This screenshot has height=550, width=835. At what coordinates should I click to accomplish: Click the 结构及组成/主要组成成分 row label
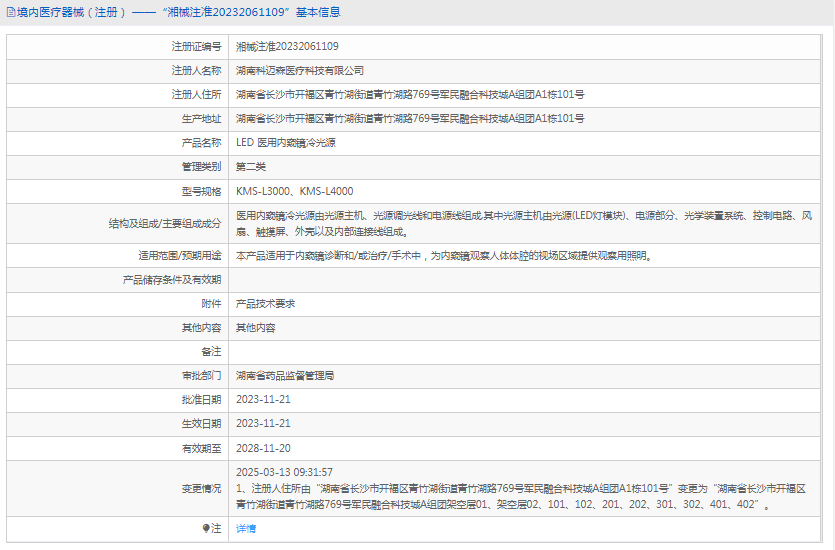tap(165, 223)
